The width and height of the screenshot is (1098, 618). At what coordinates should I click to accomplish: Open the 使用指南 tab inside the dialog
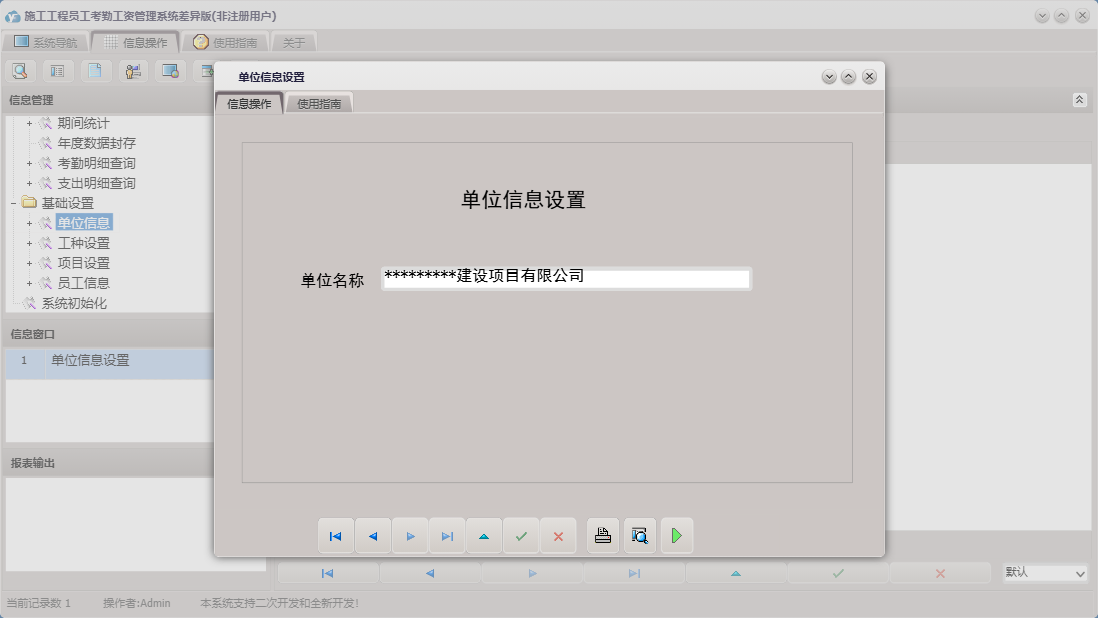pos(320,102)
